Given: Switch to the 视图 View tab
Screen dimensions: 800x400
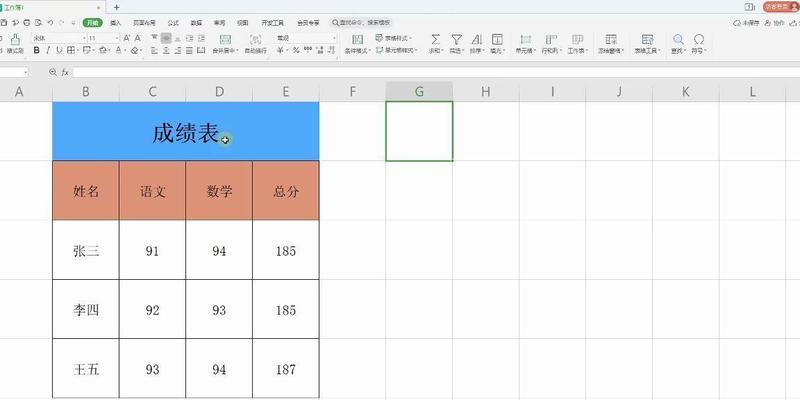Looking at the screenshot, I should click(242, 23).
